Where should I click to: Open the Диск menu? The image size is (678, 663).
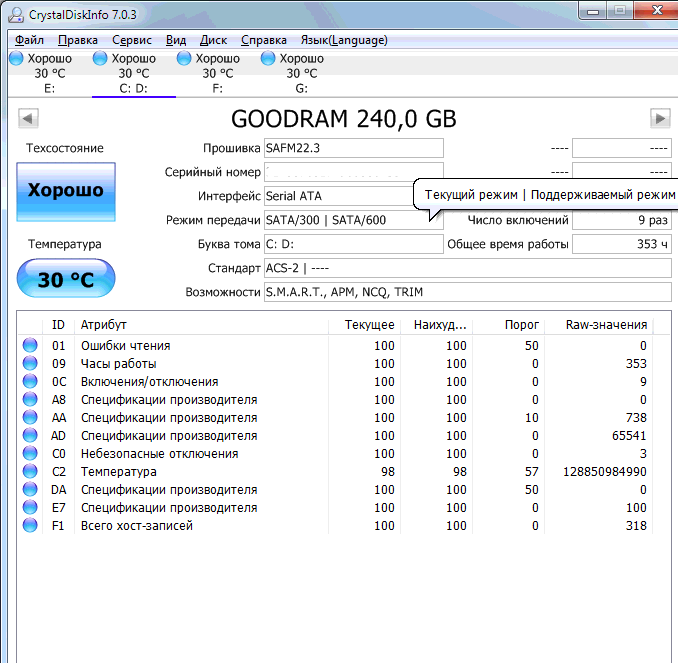pos(214,40)
